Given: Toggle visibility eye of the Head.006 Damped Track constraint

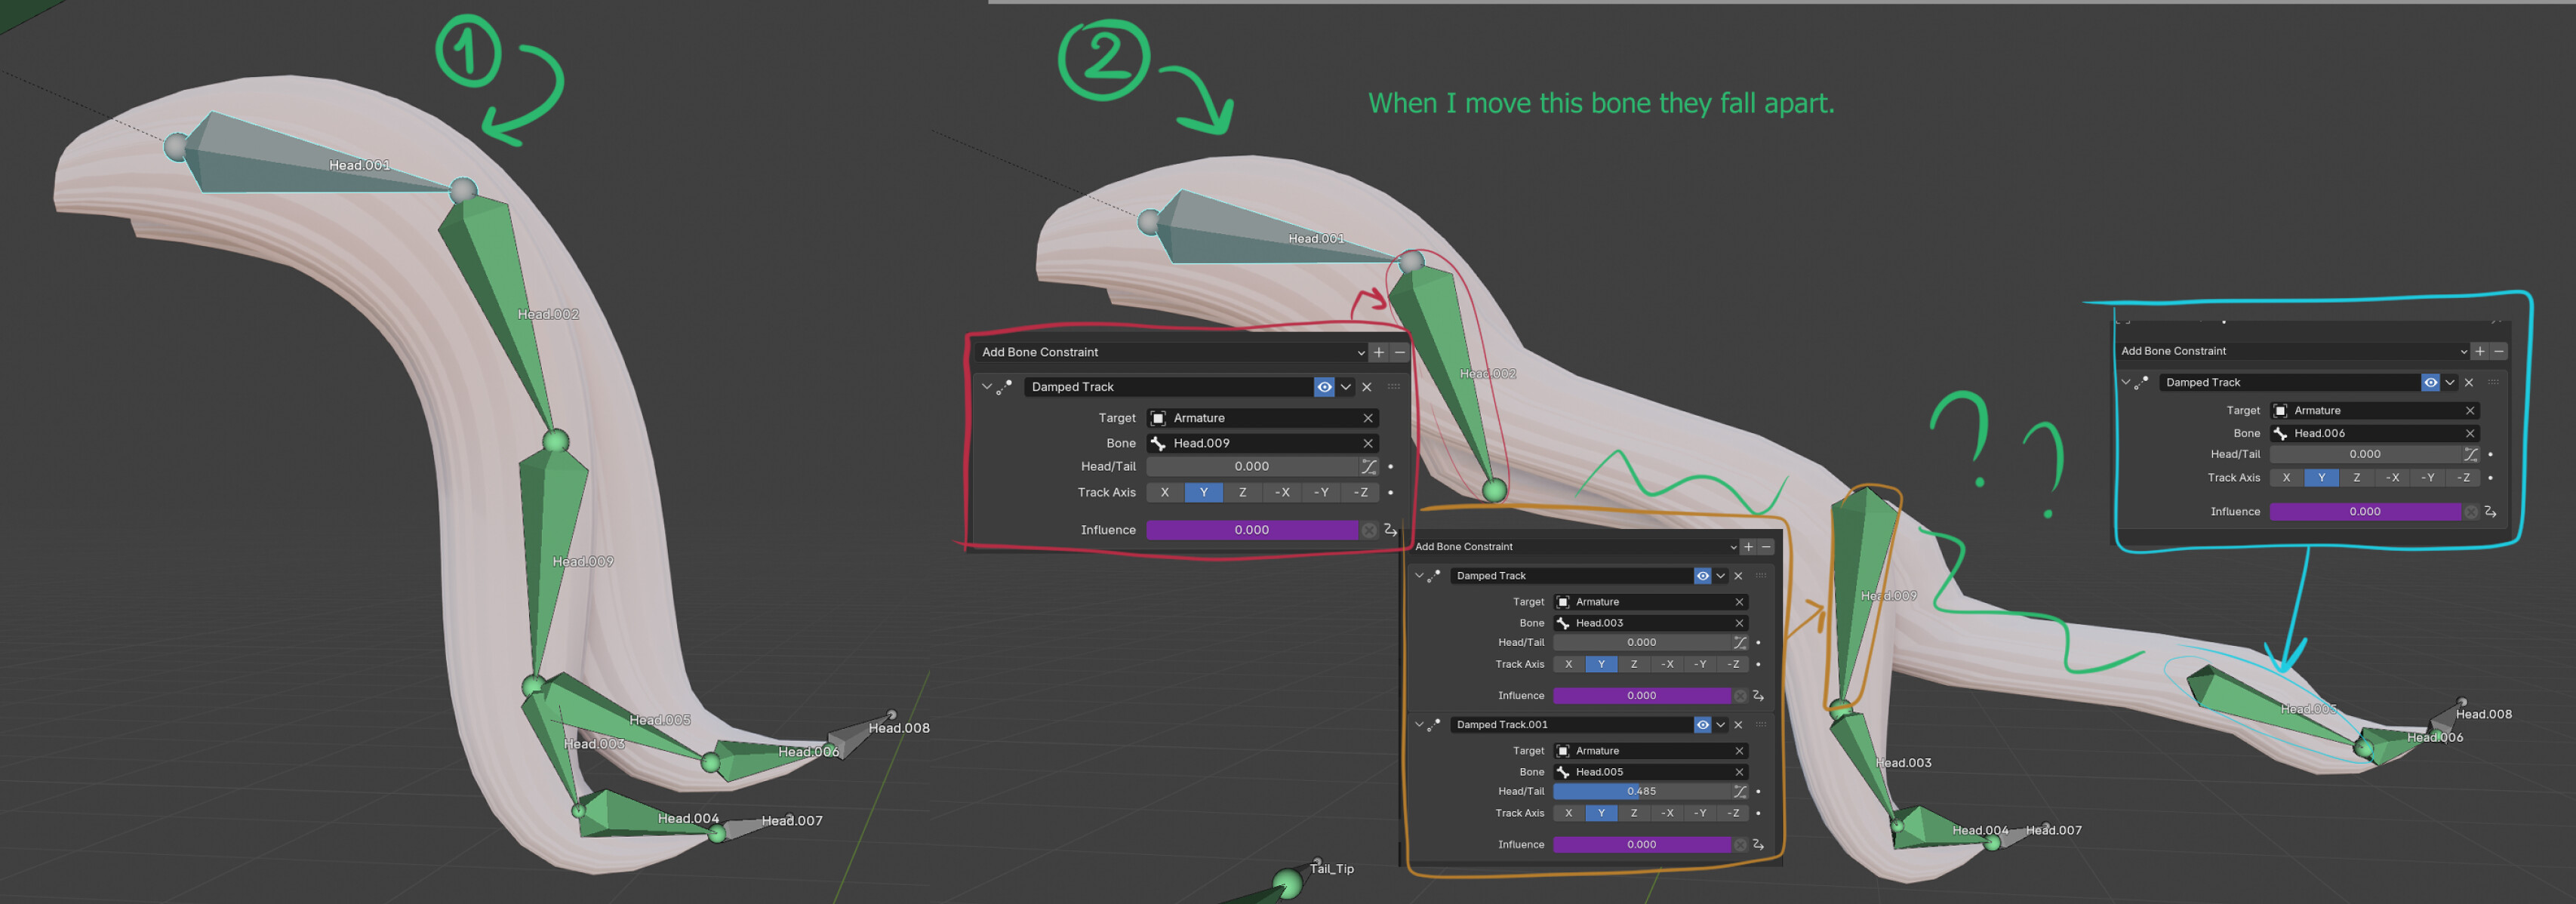Looking at the screenshot, I should 2430,383.
